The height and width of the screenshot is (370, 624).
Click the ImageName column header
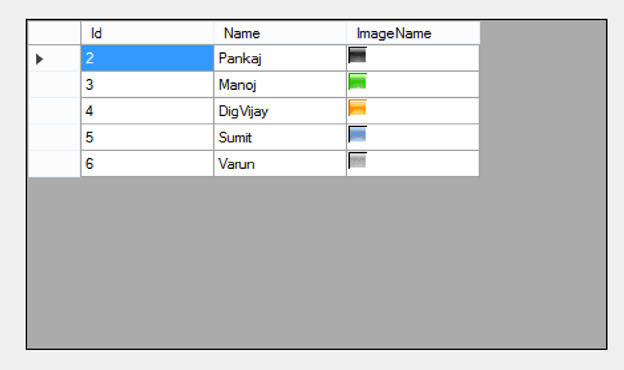[413, 33]
